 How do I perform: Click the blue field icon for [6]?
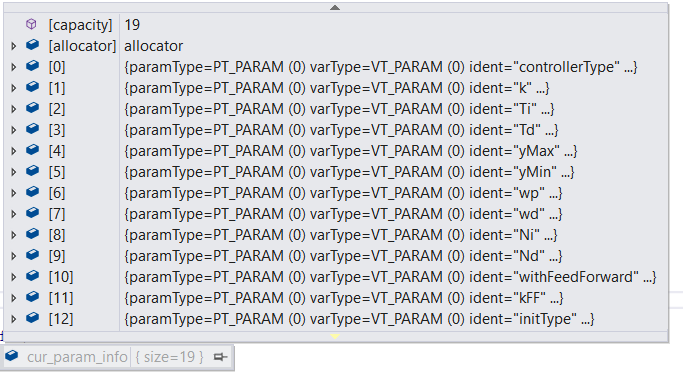[32, 191]
